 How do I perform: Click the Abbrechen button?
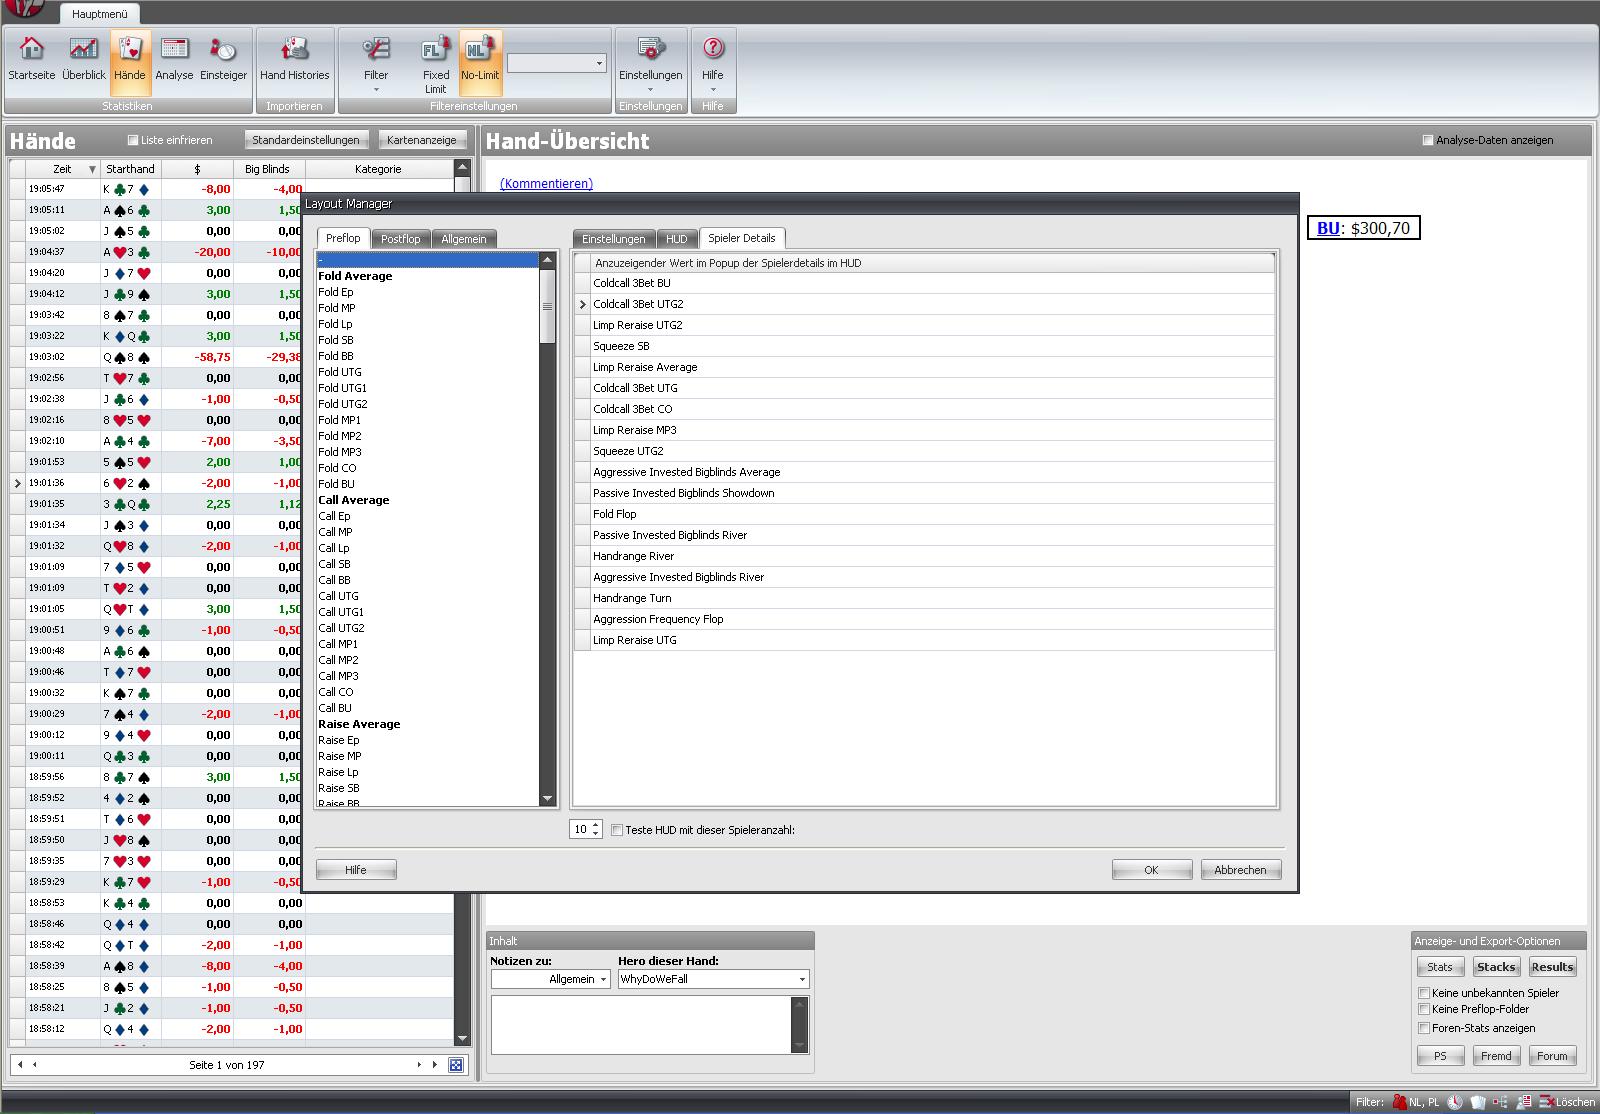[x=1240, y=870]
